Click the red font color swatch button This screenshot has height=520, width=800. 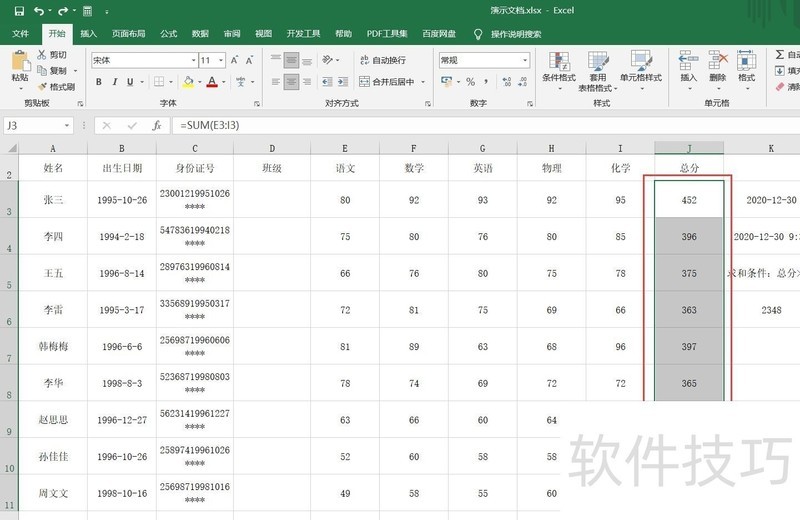pos(211,82)
